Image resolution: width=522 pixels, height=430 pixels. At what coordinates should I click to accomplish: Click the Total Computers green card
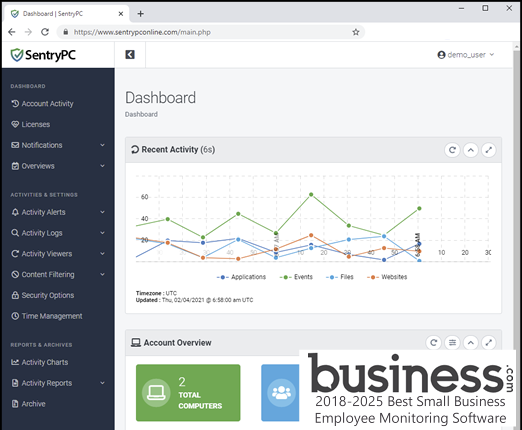click(188, 393)
